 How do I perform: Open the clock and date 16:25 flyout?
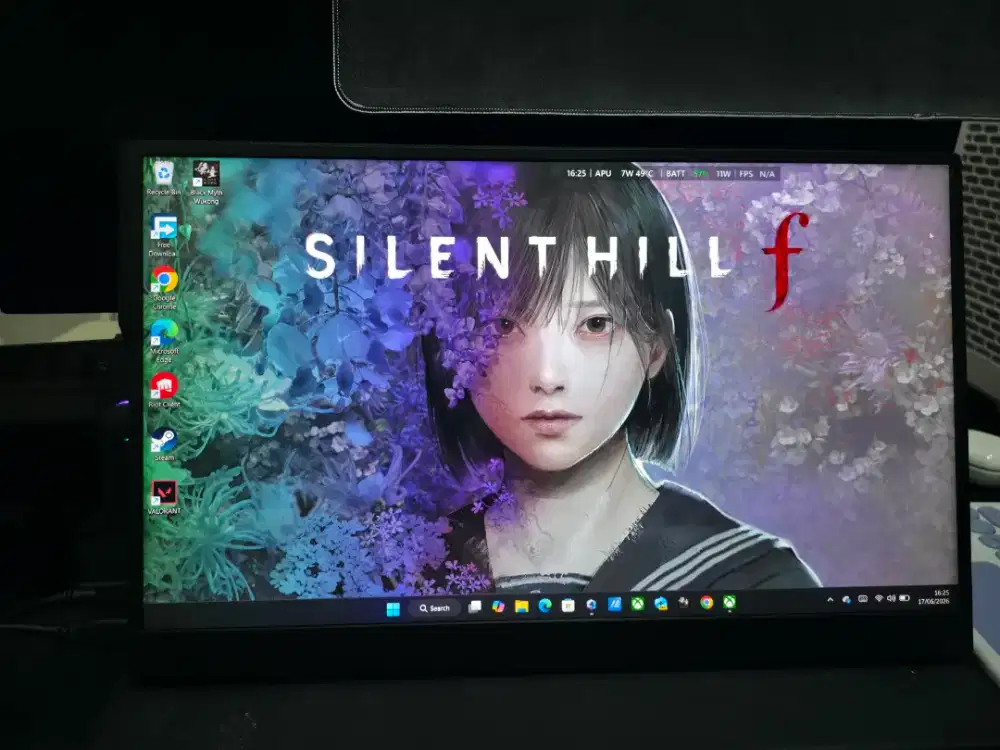[934, 597]
